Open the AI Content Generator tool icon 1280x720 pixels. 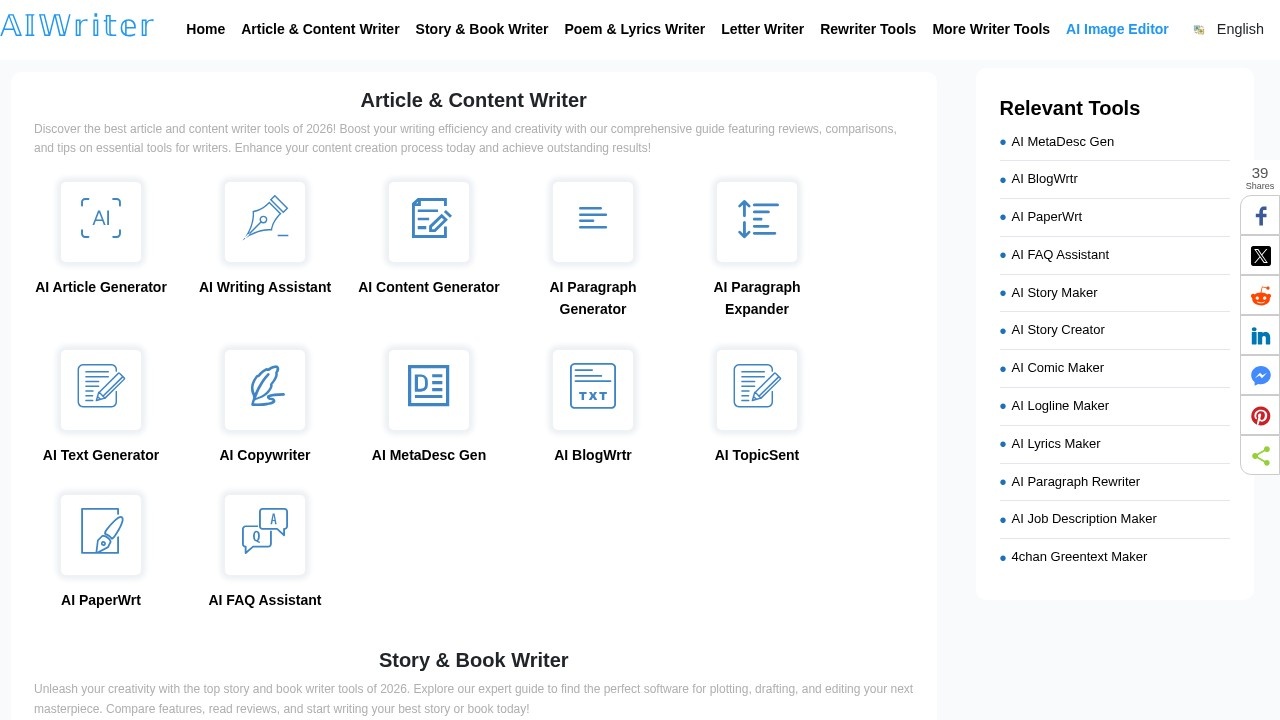pos(429,221)
